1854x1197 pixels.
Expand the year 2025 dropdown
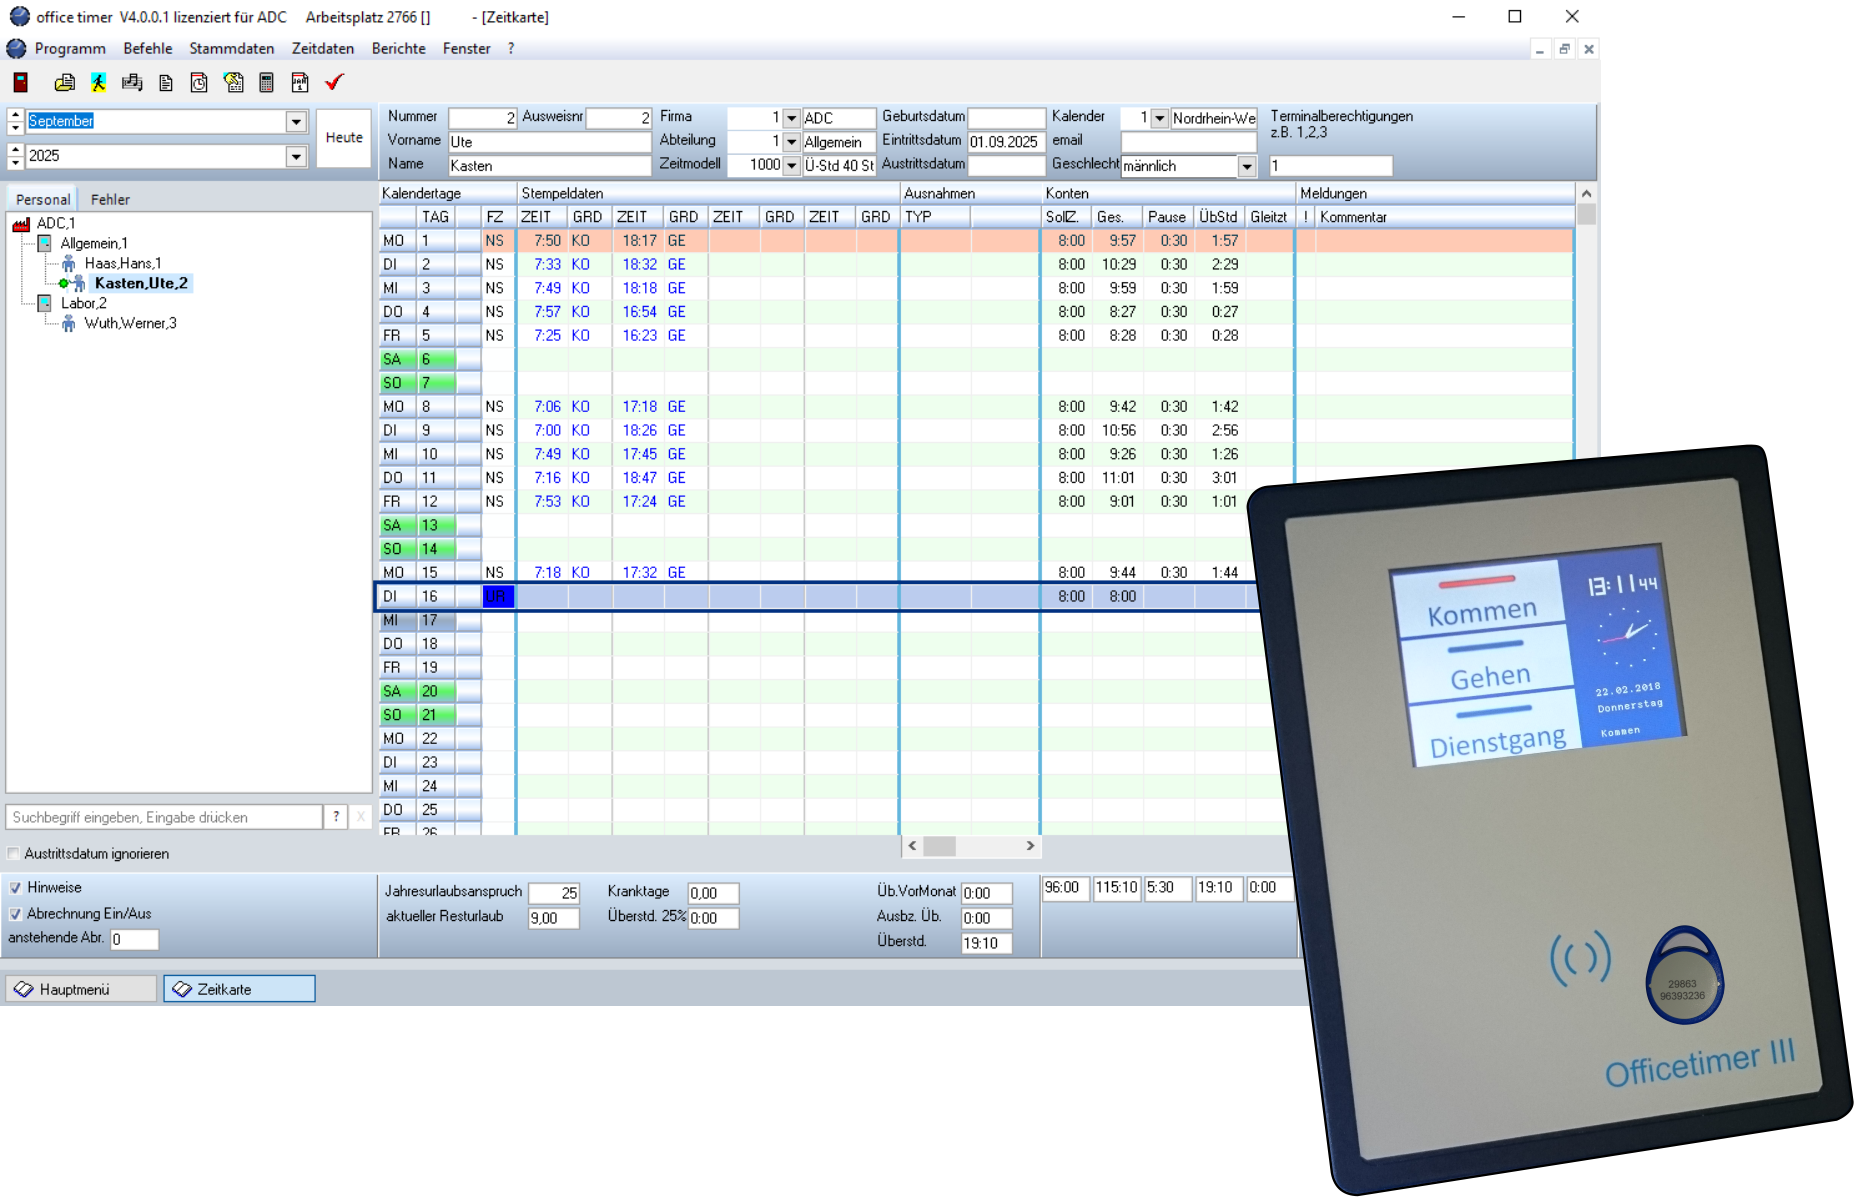[x=296, y=157]
